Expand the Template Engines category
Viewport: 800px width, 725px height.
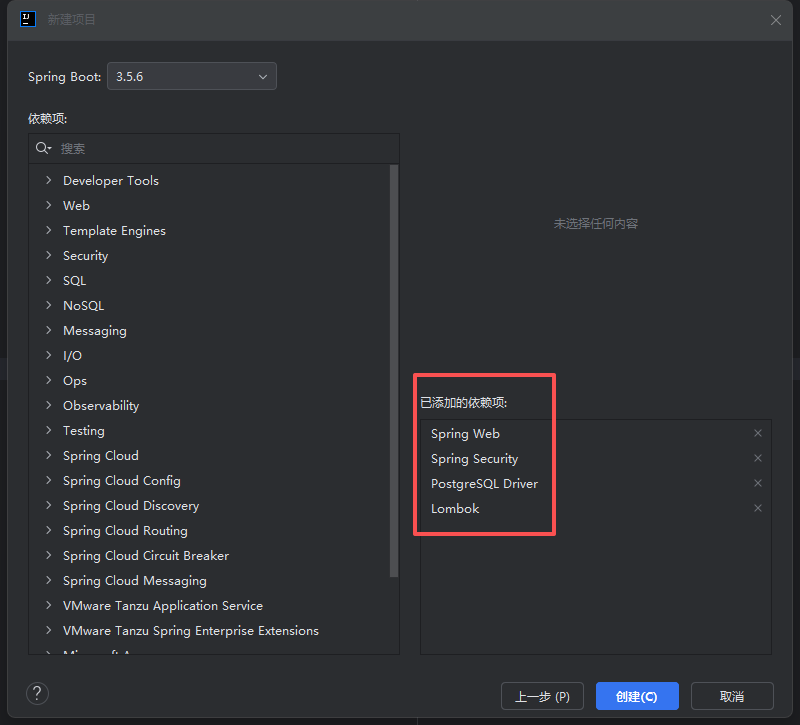tap(48, 230)
